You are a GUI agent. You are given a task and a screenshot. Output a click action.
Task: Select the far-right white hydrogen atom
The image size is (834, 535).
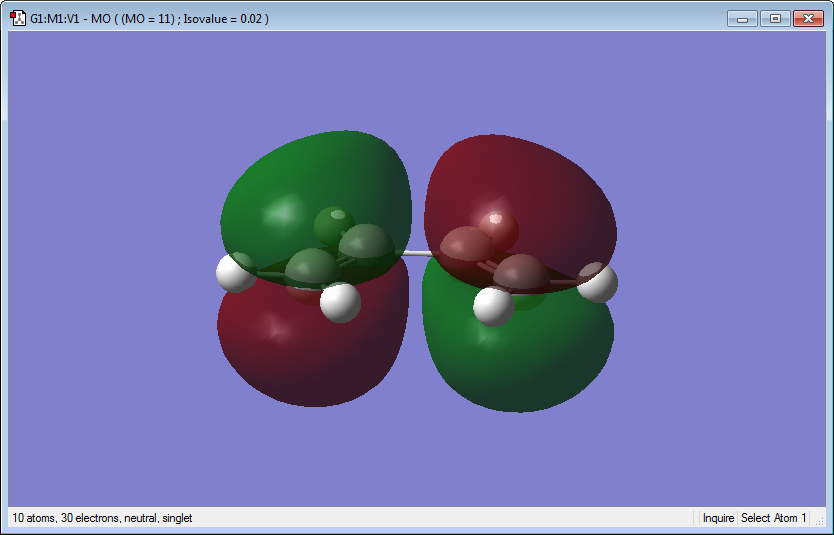[598, 282]
